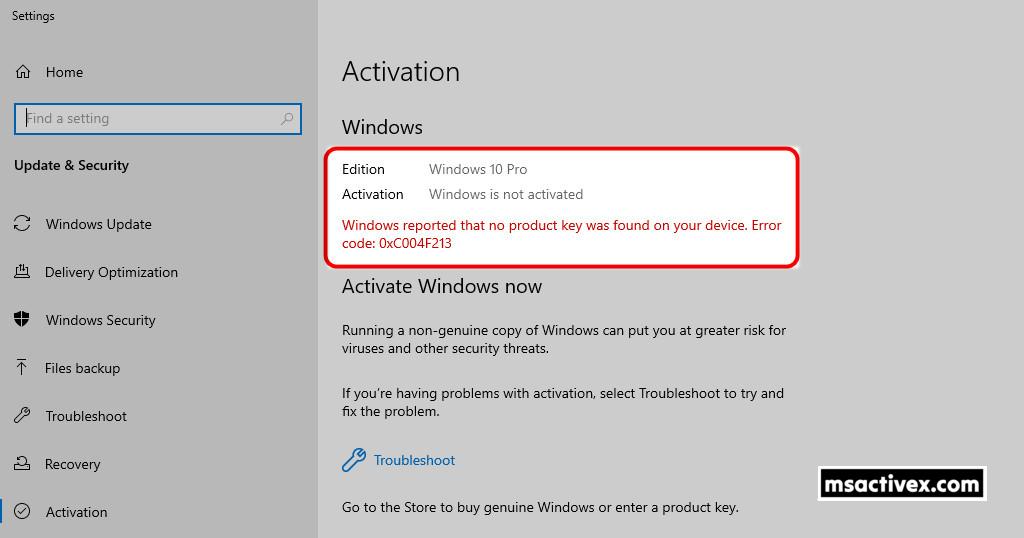Select the Delivery Optimization icon
1024x538 pixels.
22,272
